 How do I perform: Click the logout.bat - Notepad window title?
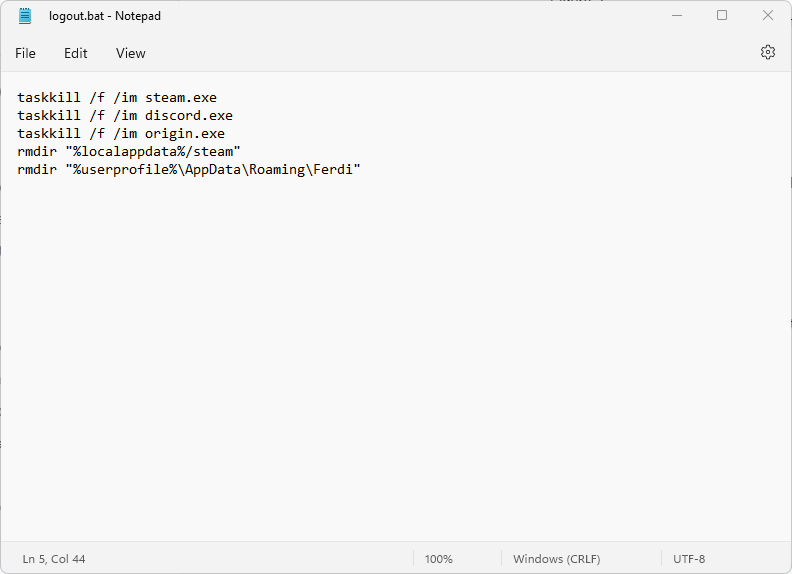click(105, 16)
